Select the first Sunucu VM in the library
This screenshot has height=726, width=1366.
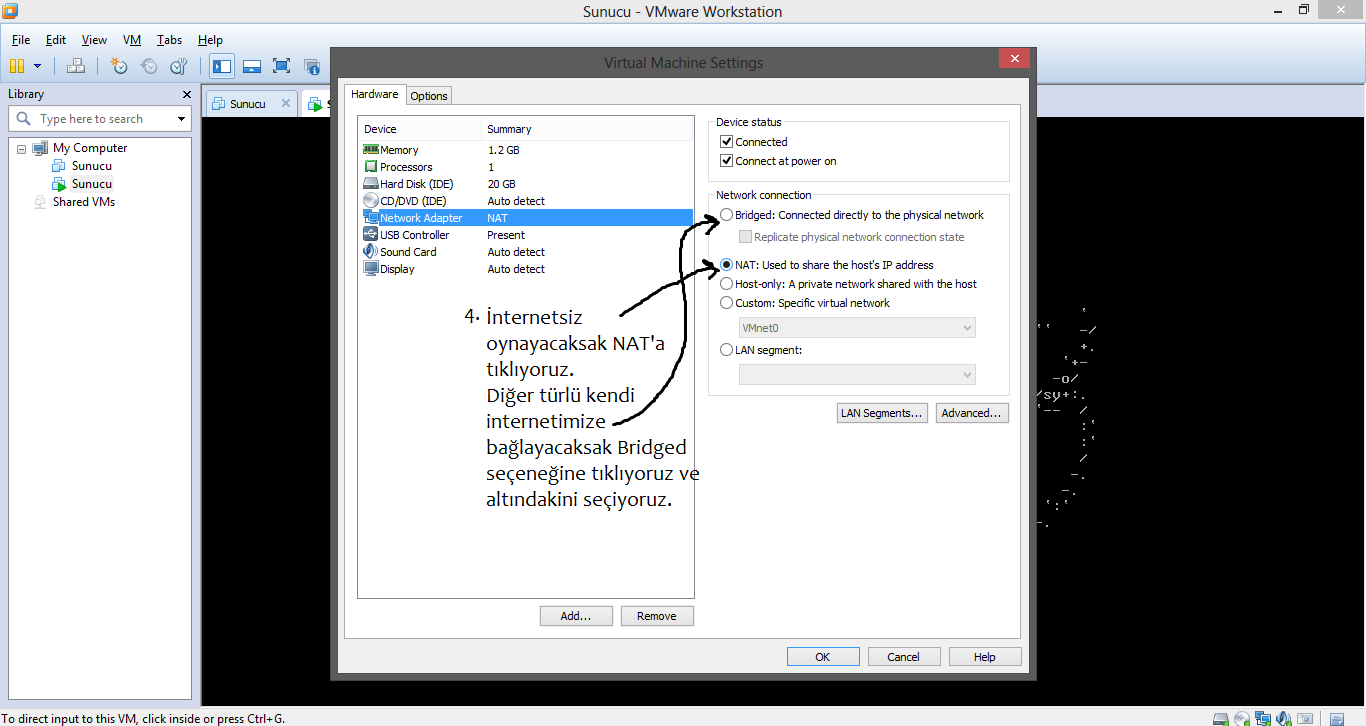tap(91, 166)
